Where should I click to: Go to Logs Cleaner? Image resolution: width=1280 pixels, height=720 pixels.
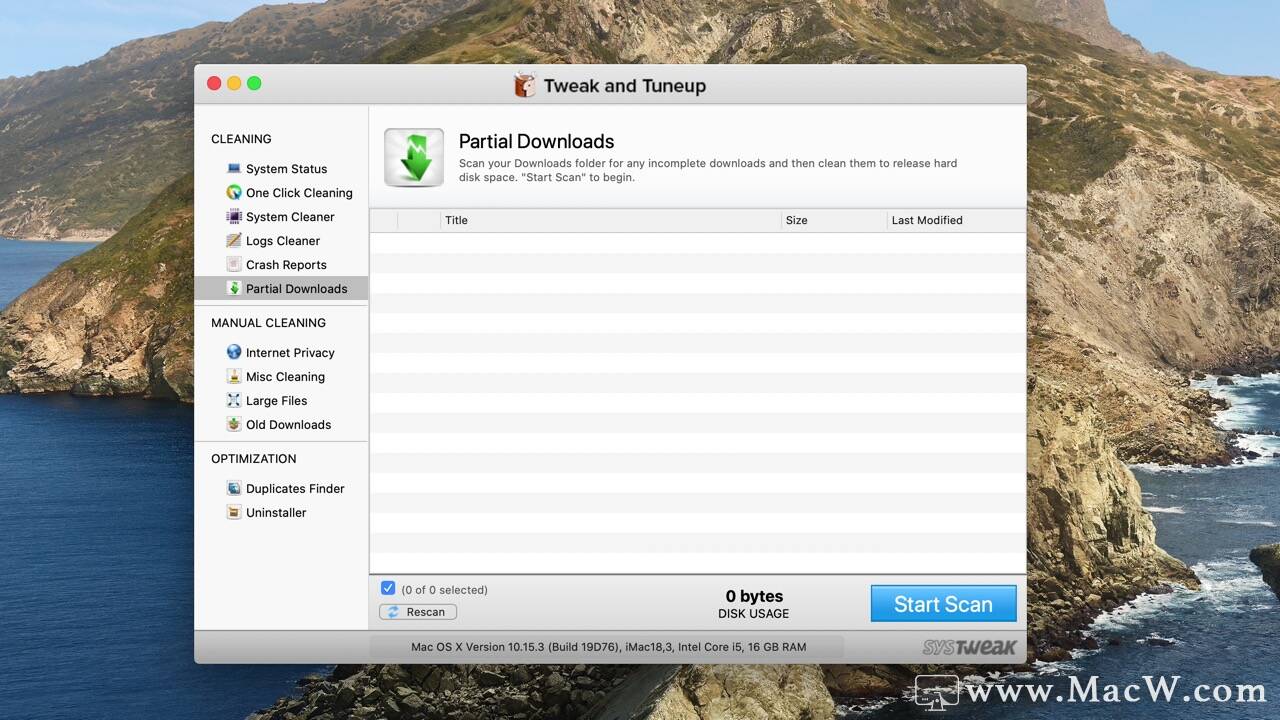click(283, 241)
